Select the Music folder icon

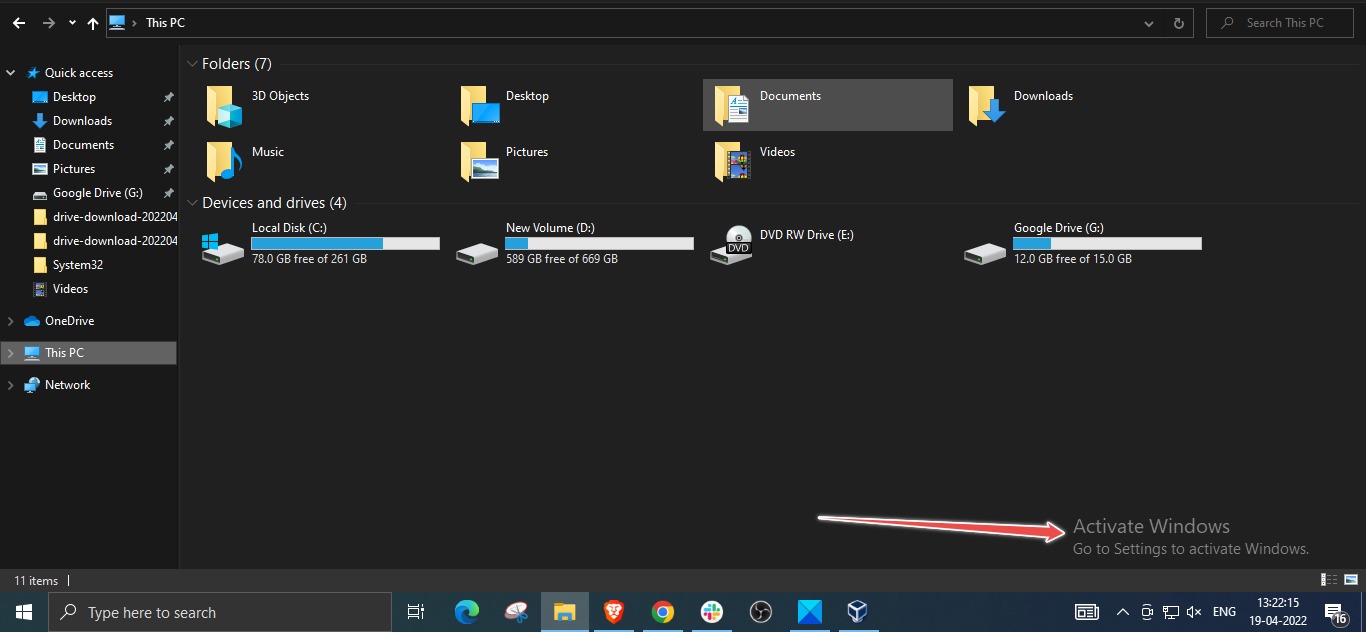point(225,161)
